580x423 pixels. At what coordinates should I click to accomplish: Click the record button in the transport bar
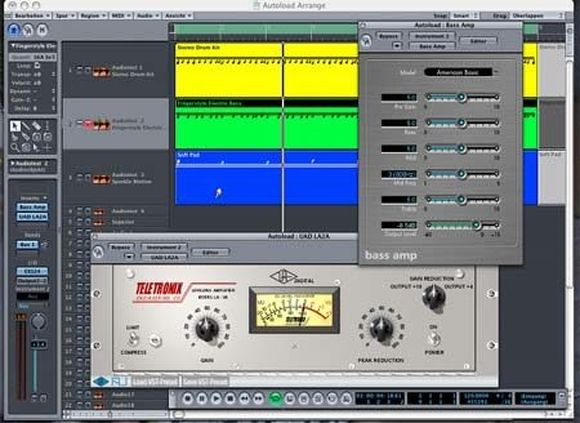point(188,399)
